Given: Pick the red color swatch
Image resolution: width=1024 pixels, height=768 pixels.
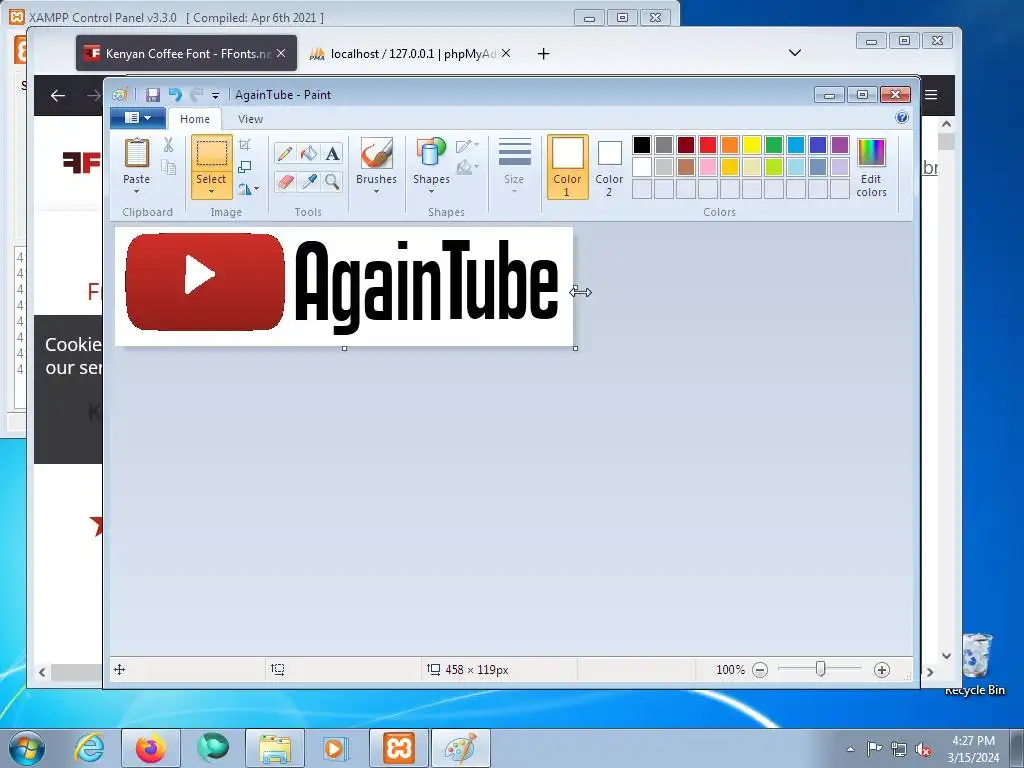Looking at the screenshot, I should 708,145.
